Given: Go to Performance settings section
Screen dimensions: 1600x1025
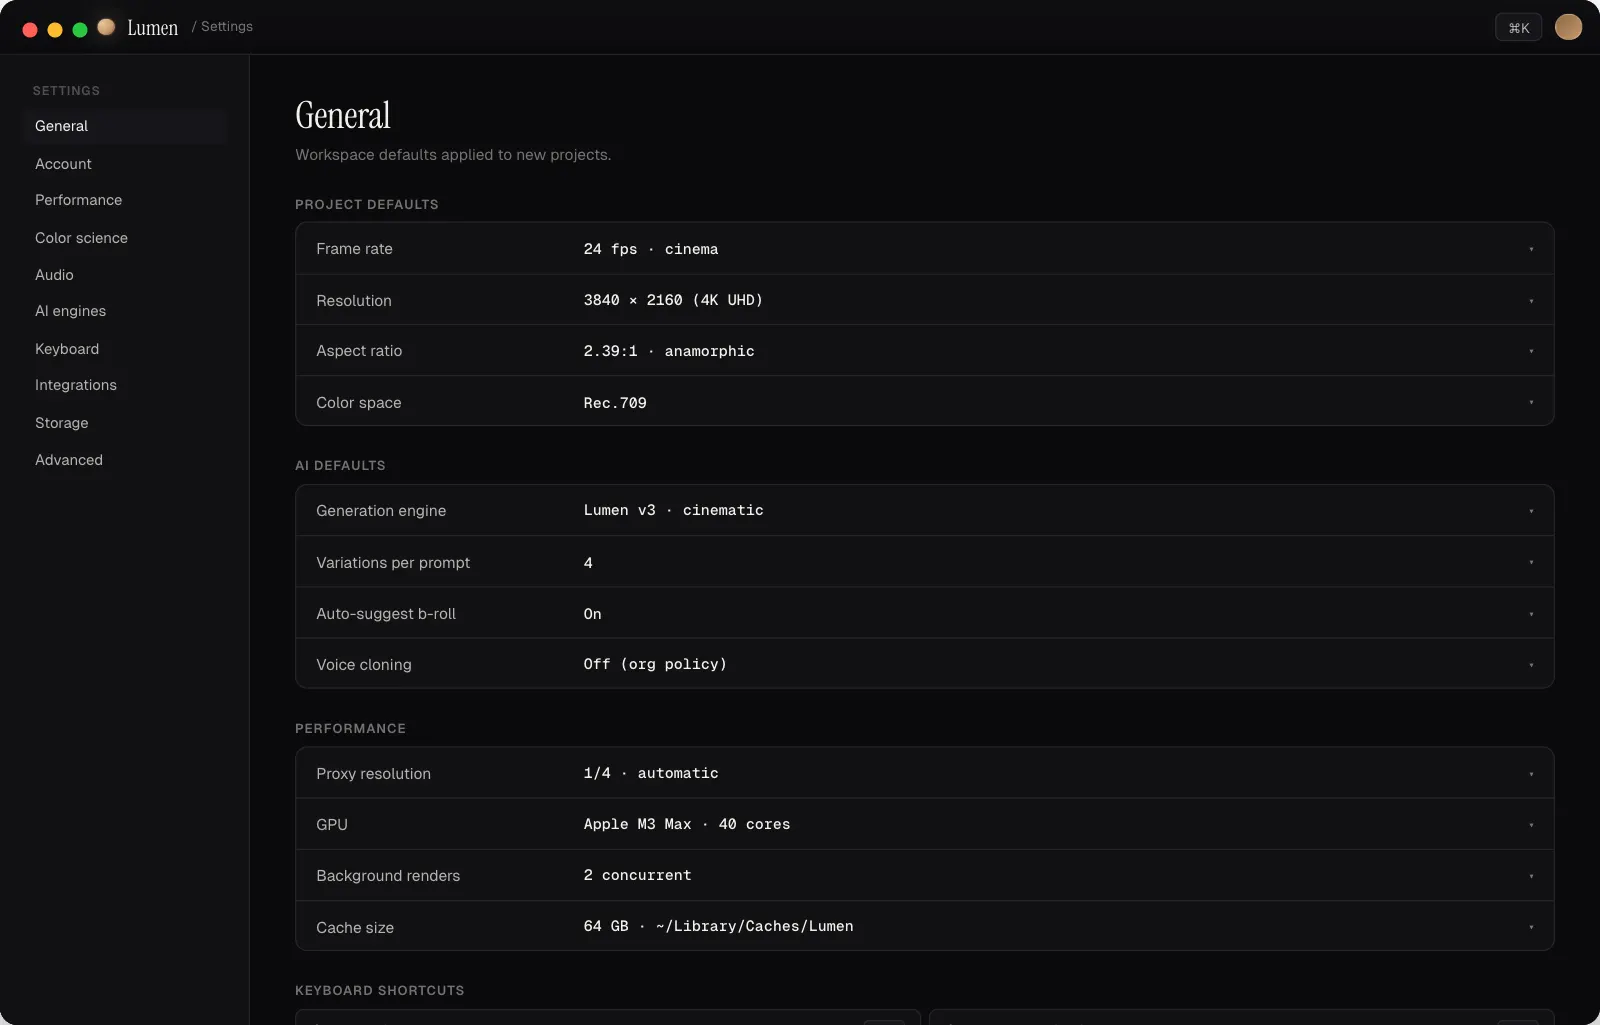Looking at the screenshot, I should coord(124,200).
